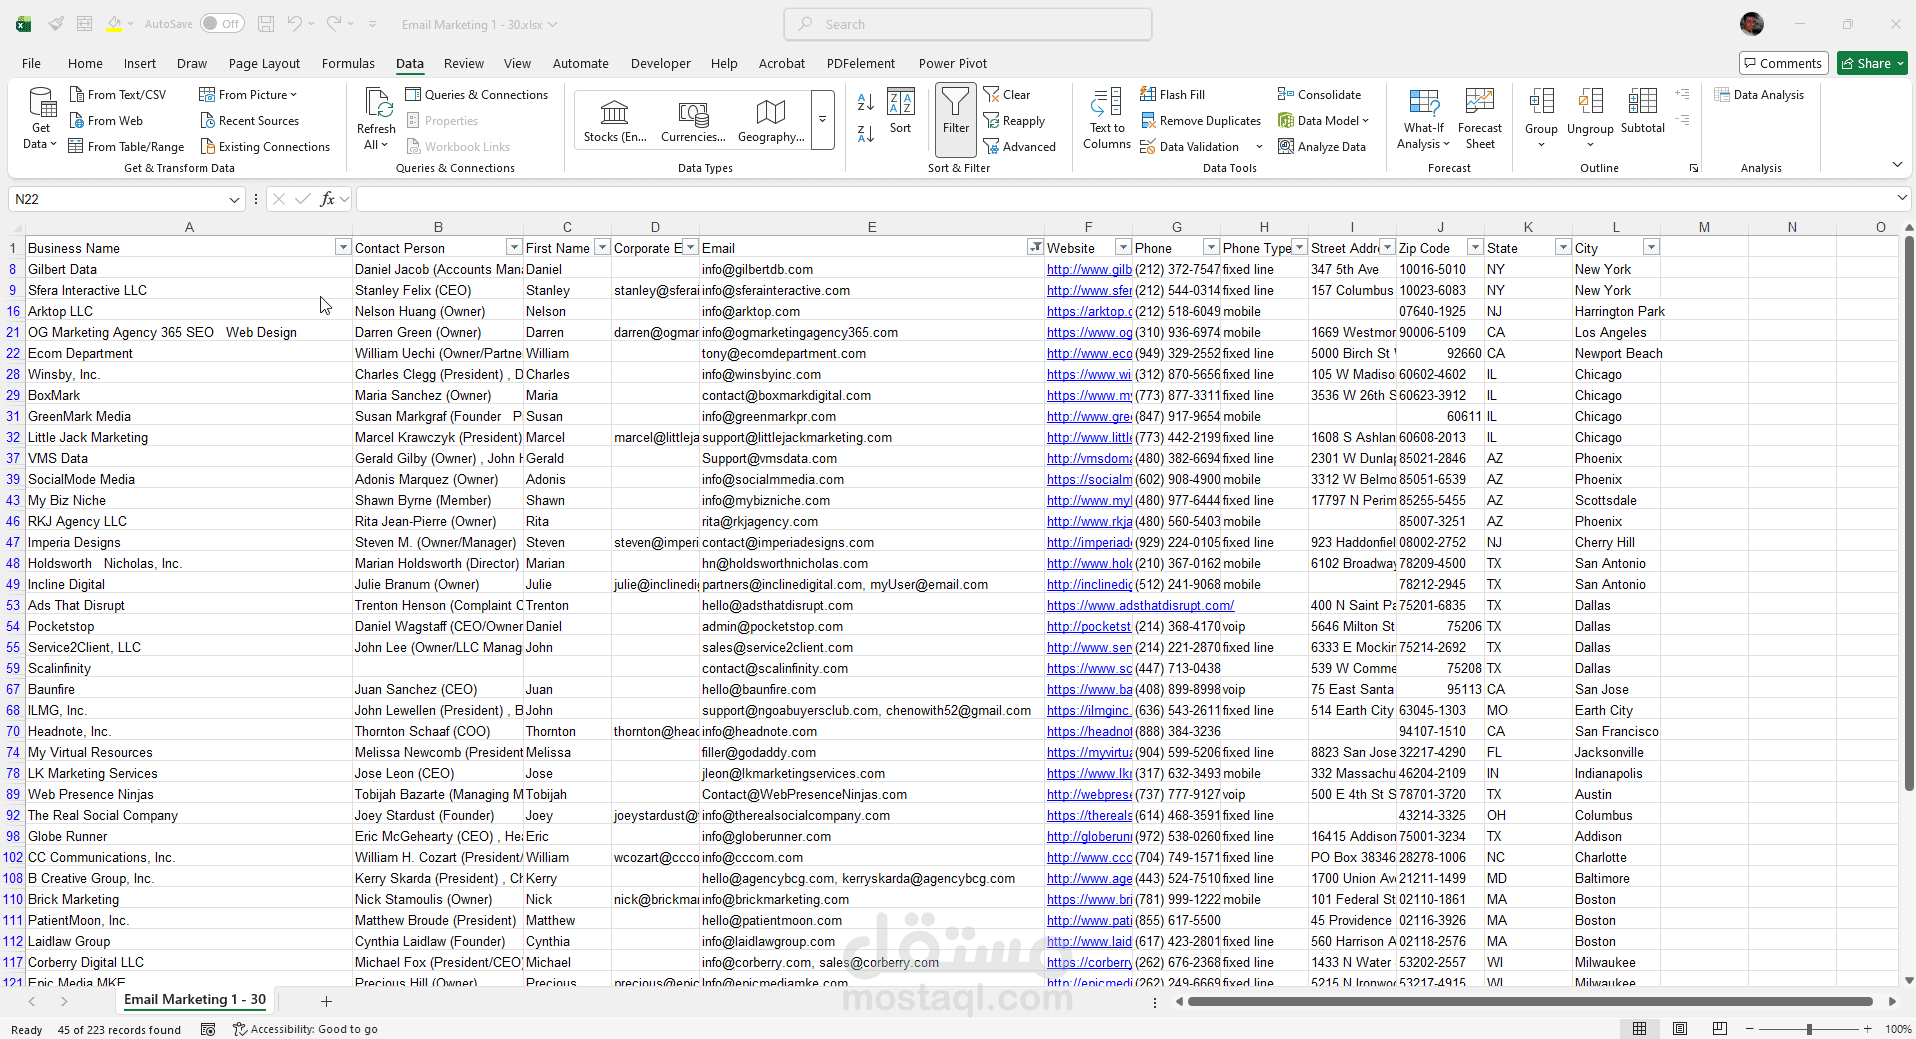Click the Undo icon

[x=294, y=24]
